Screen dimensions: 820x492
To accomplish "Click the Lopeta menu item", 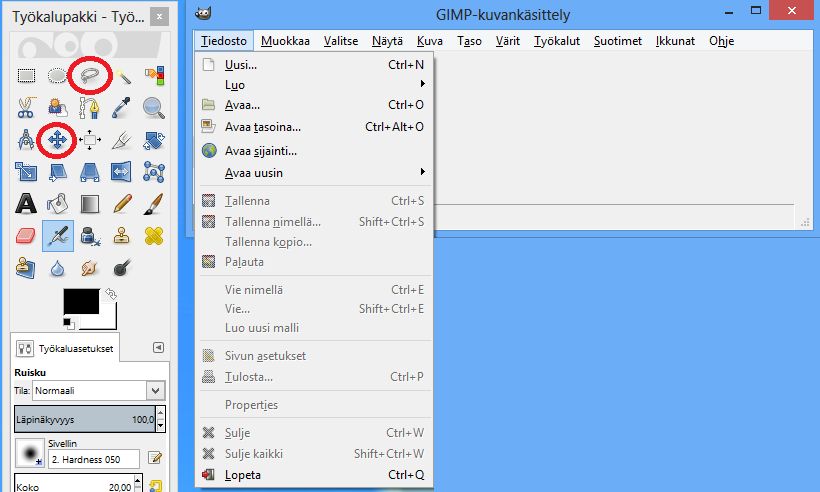I will (243, 475).
